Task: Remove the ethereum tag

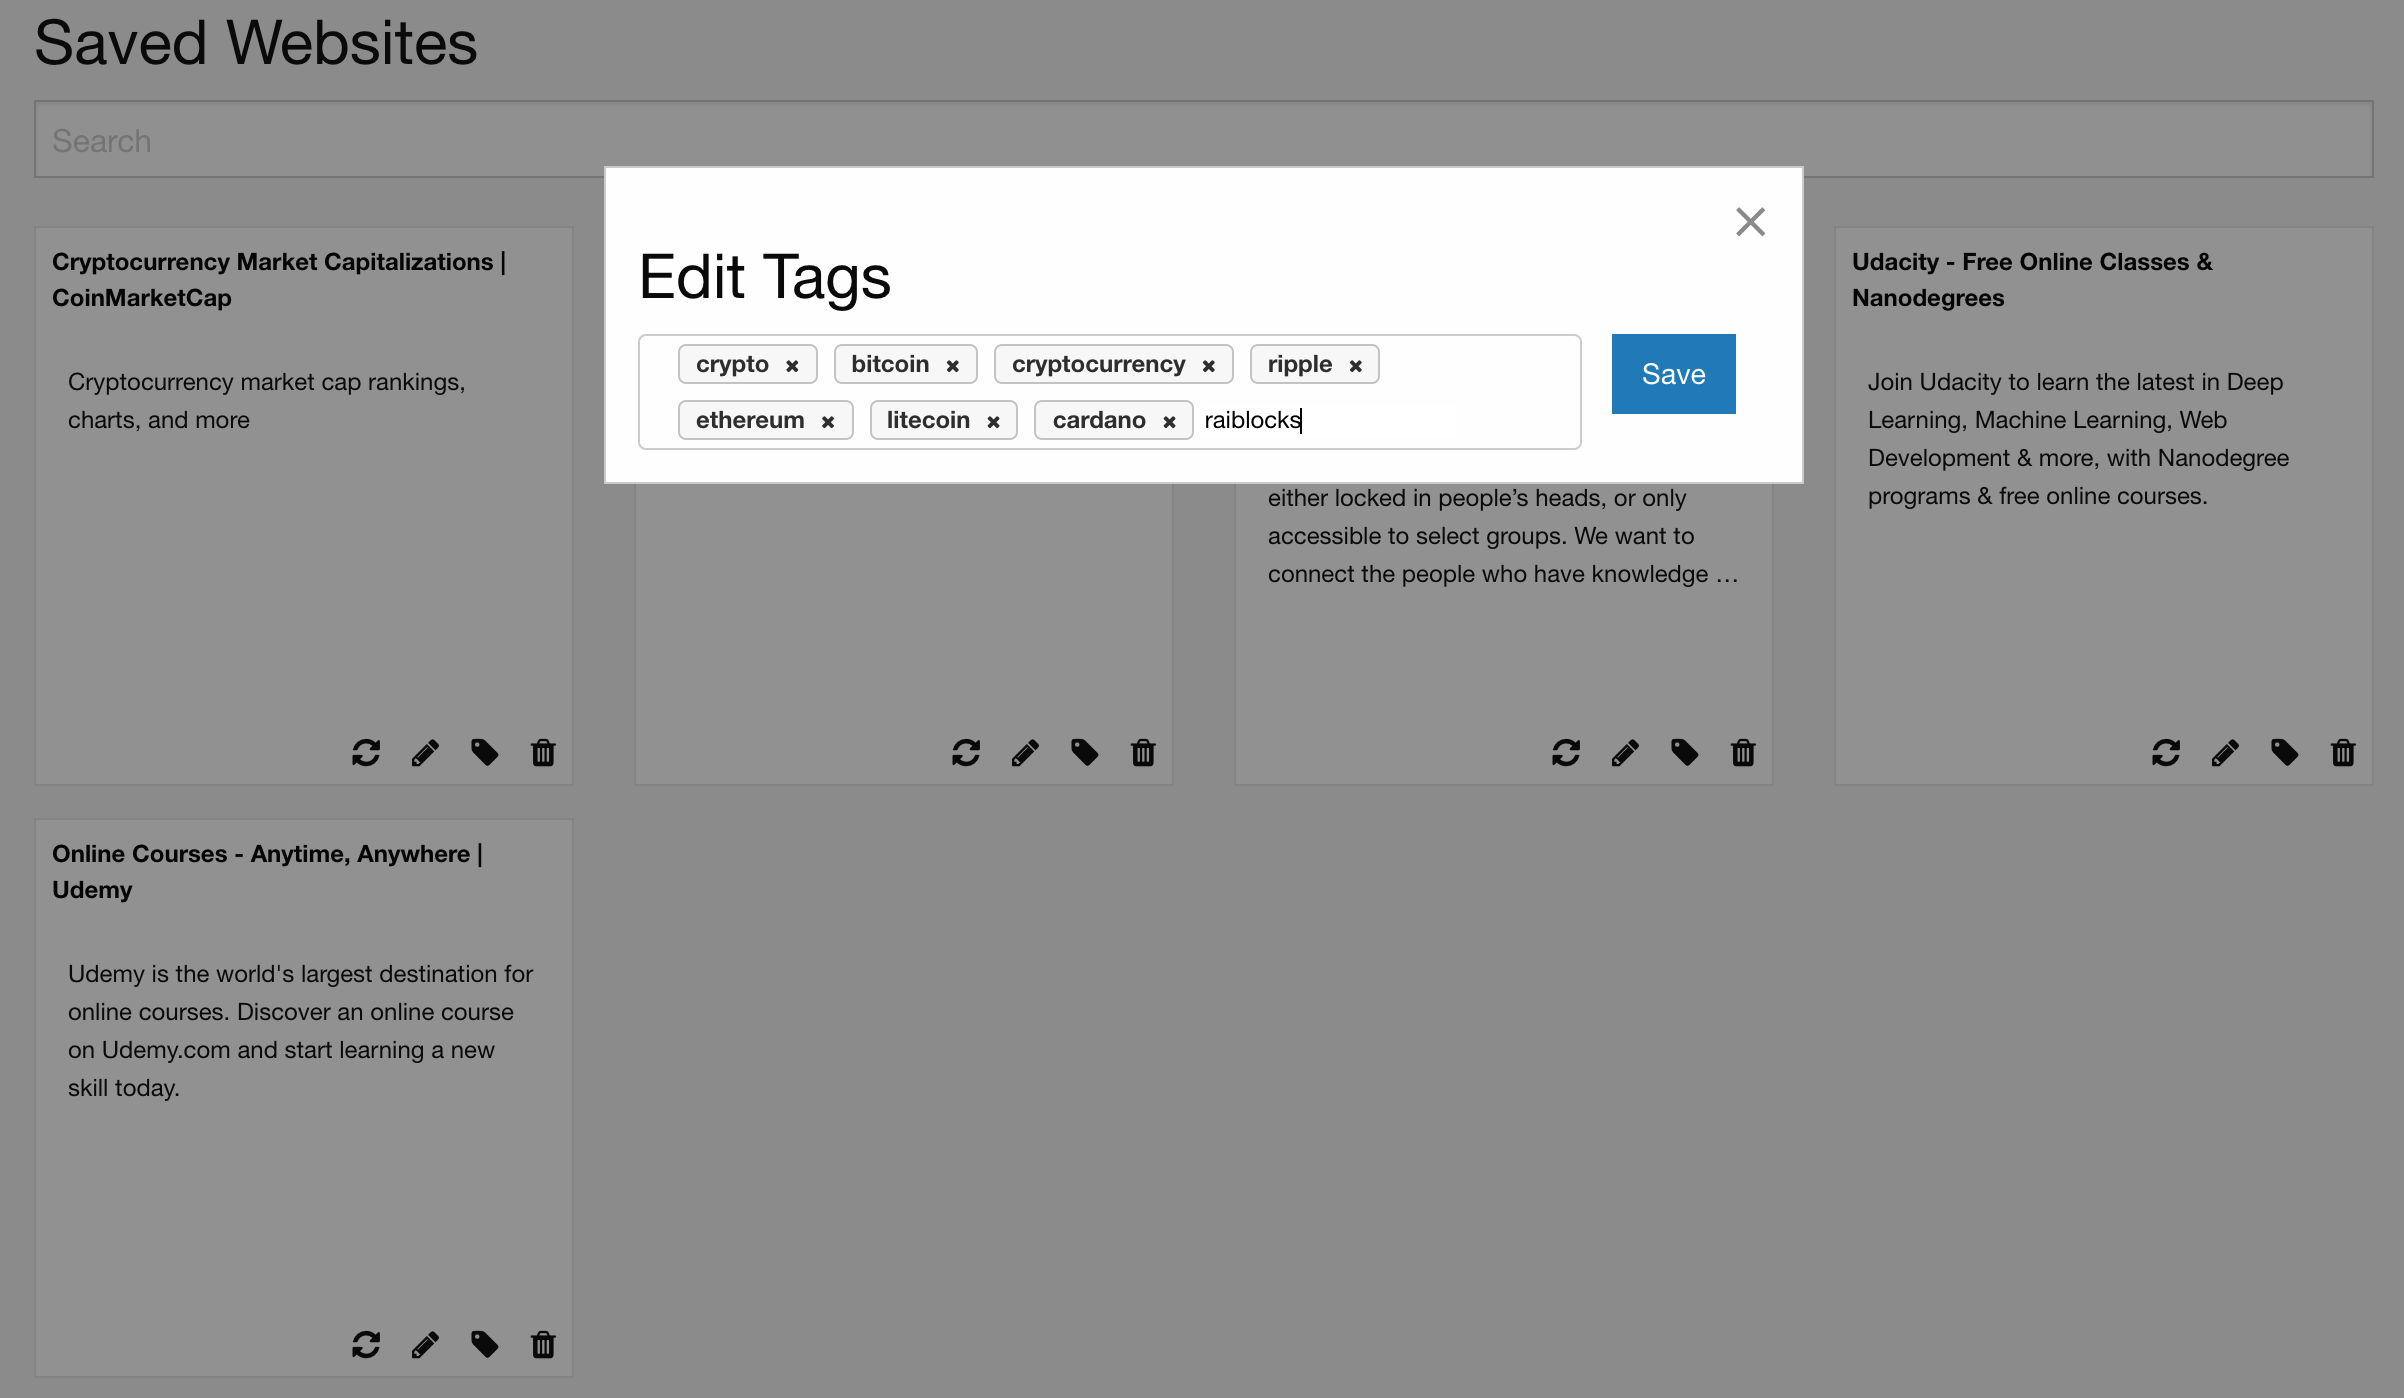Action: coord(828,422)
